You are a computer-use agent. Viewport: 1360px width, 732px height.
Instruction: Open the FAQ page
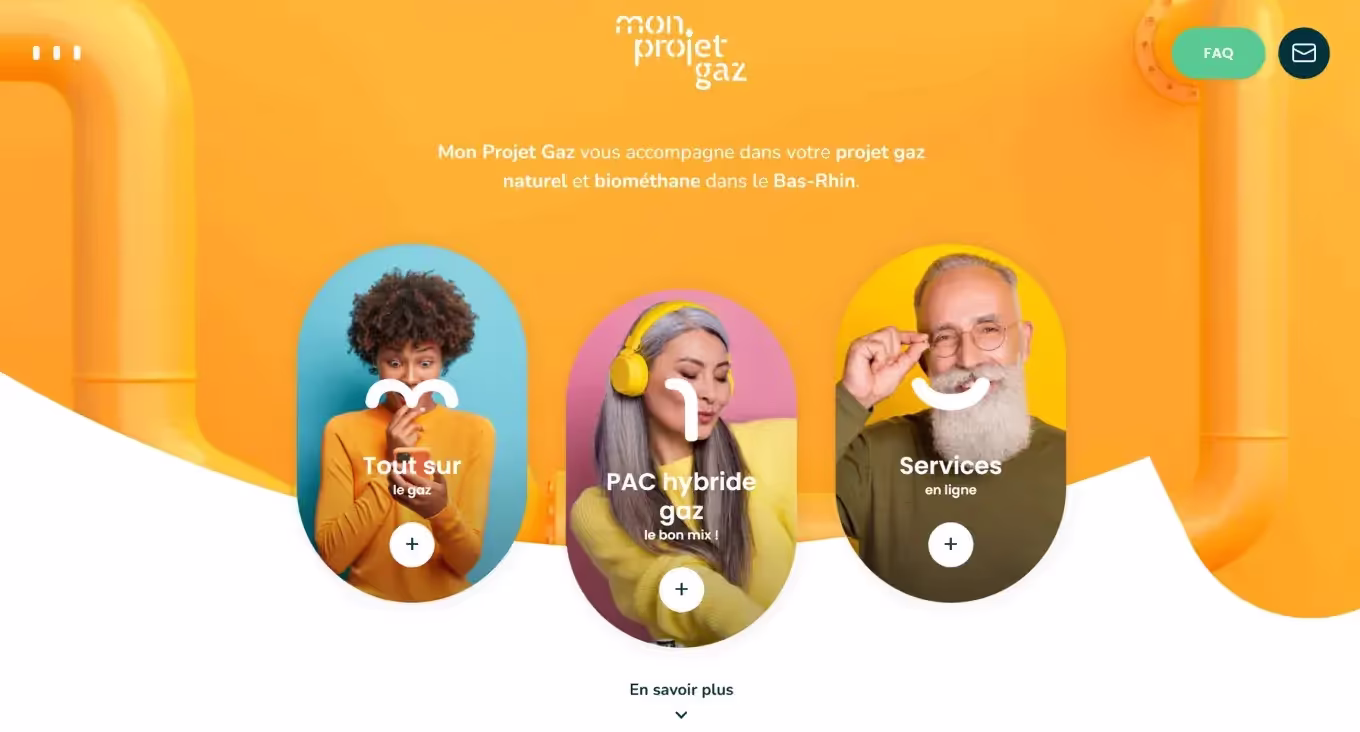pos(1218,53)
